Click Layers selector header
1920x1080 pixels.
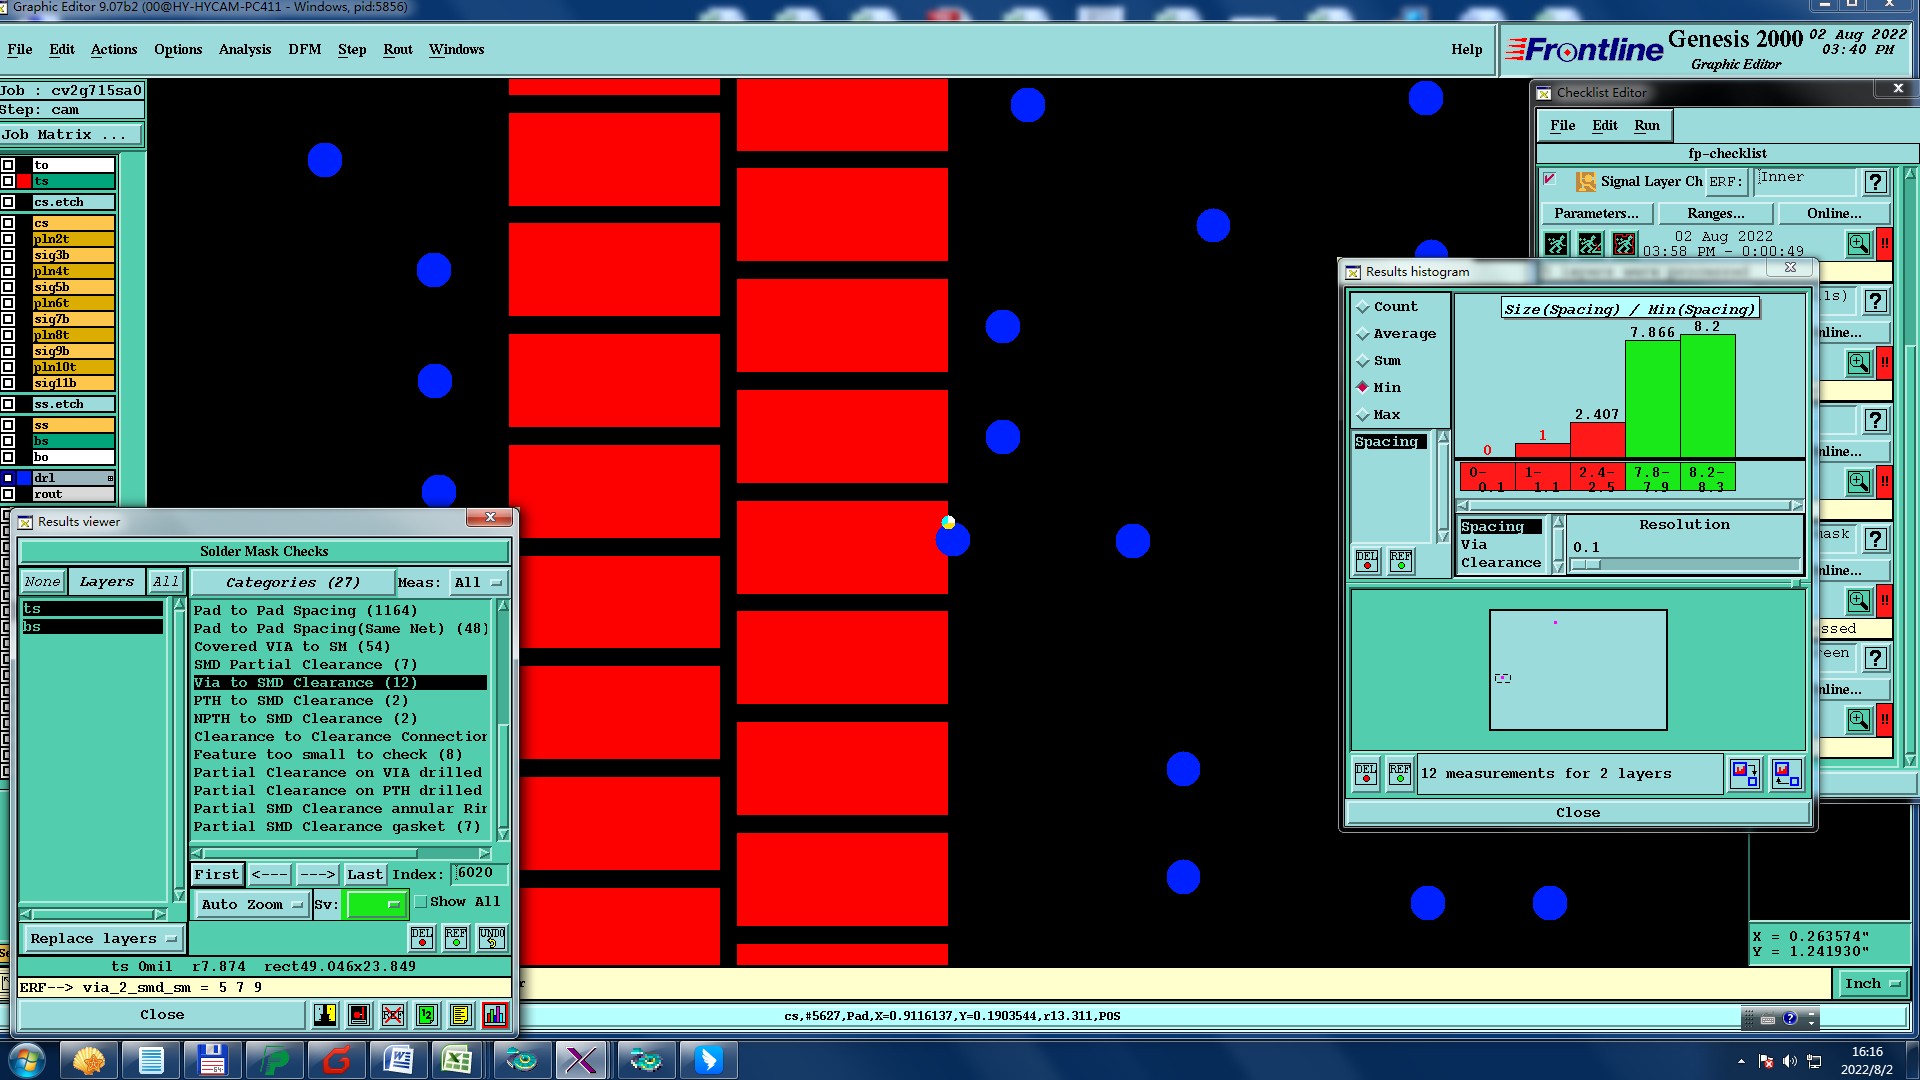point(106,582)
